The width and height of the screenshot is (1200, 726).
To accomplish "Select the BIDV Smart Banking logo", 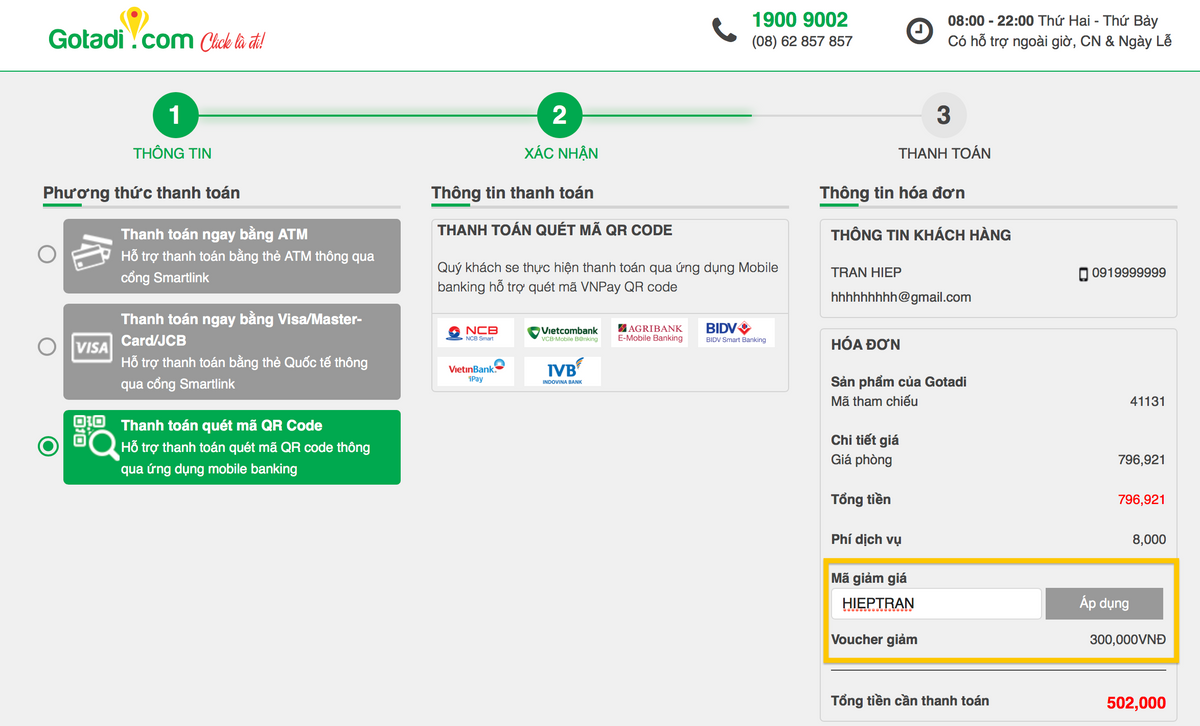I will (736, 332).
